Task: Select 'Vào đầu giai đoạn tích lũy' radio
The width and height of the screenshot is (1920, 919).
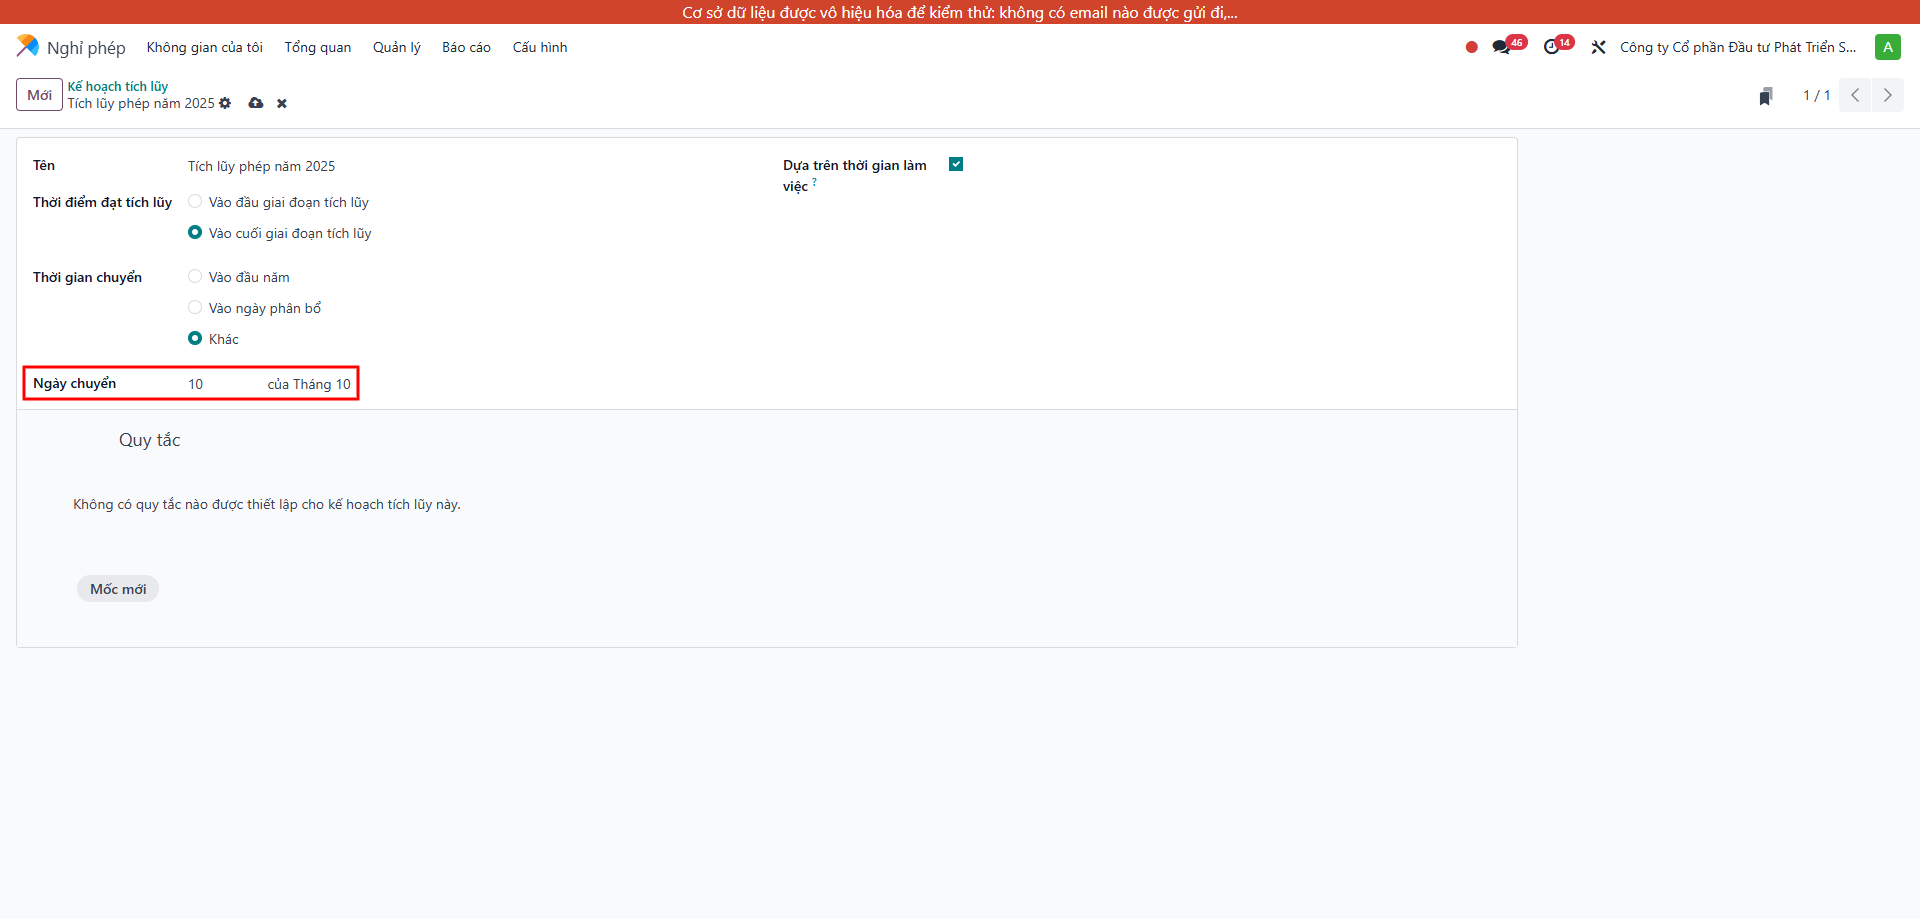Action: click(x=195, y=201)
